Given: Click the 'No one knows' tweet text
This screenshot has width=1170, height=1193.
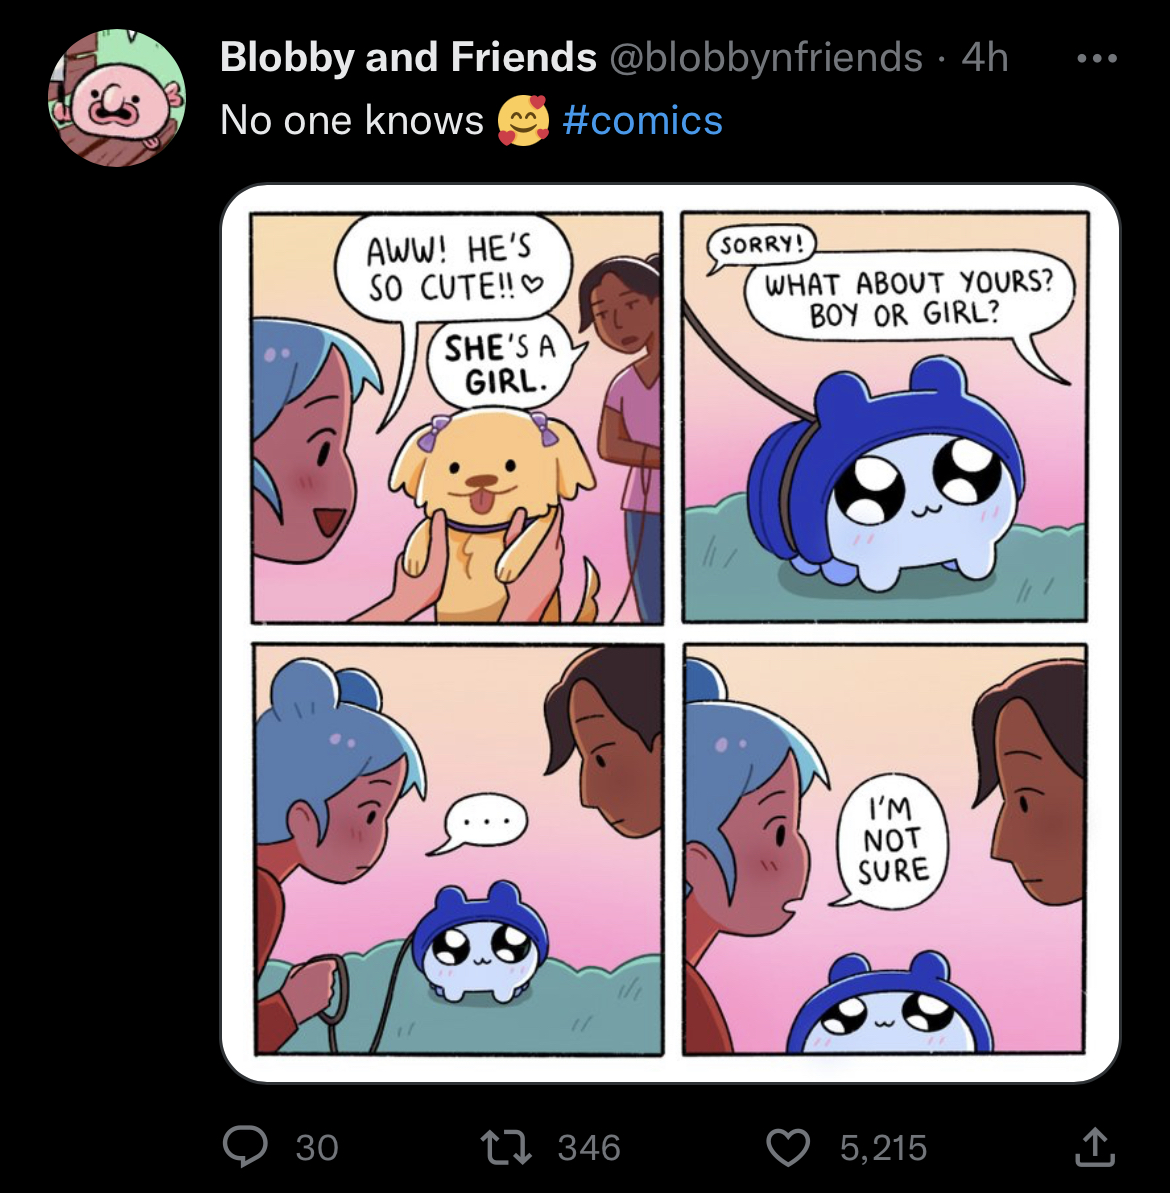Looking at the screenshot, I should pos(351,120).
